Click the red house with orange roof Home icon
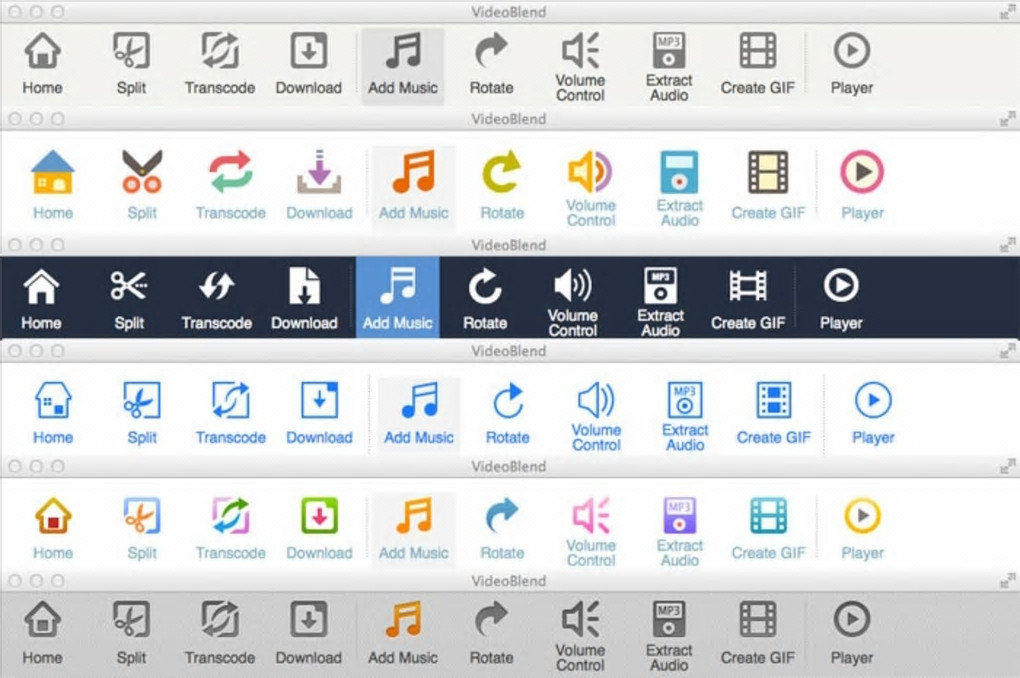The height and width of the screenshot is (678, 1020). [x=53, y=515]
